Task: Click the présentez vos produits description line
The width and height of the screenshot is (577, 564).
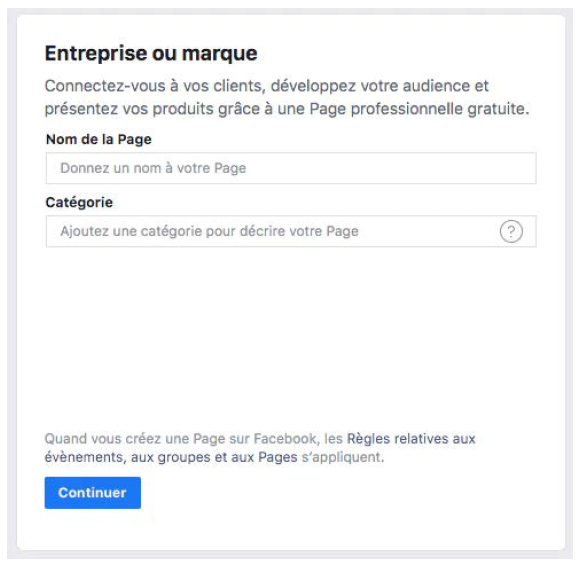Action: click(287, 109)
